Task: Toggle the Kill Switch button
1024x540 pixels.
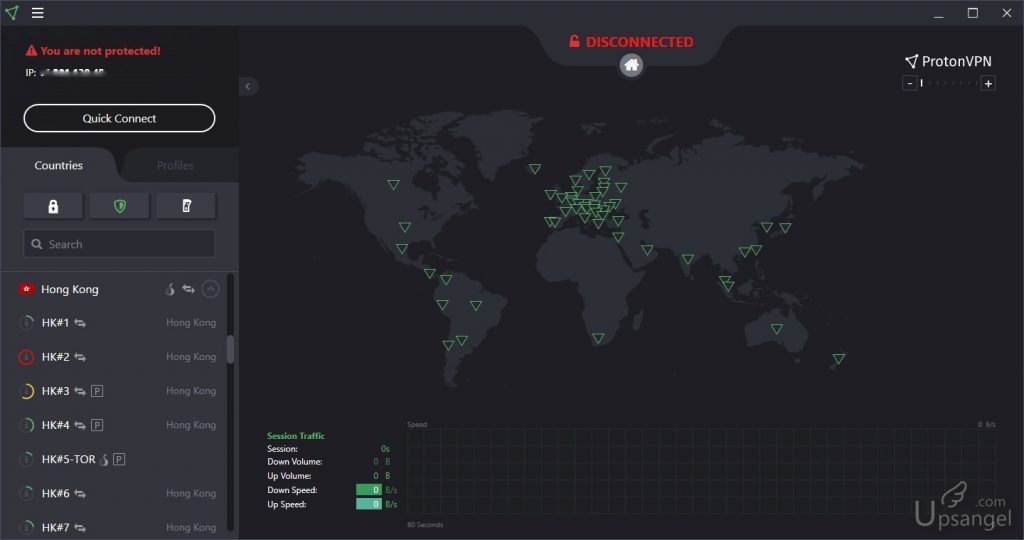Action: point(186,206)
